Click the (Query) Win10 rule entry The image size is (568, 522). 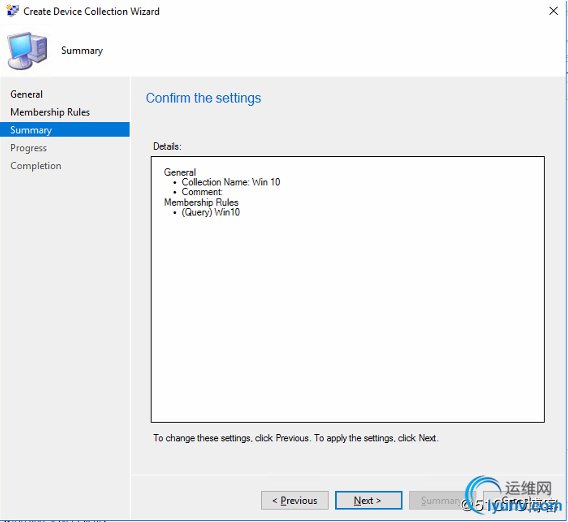pyautogui.click(x=210, y=212)
